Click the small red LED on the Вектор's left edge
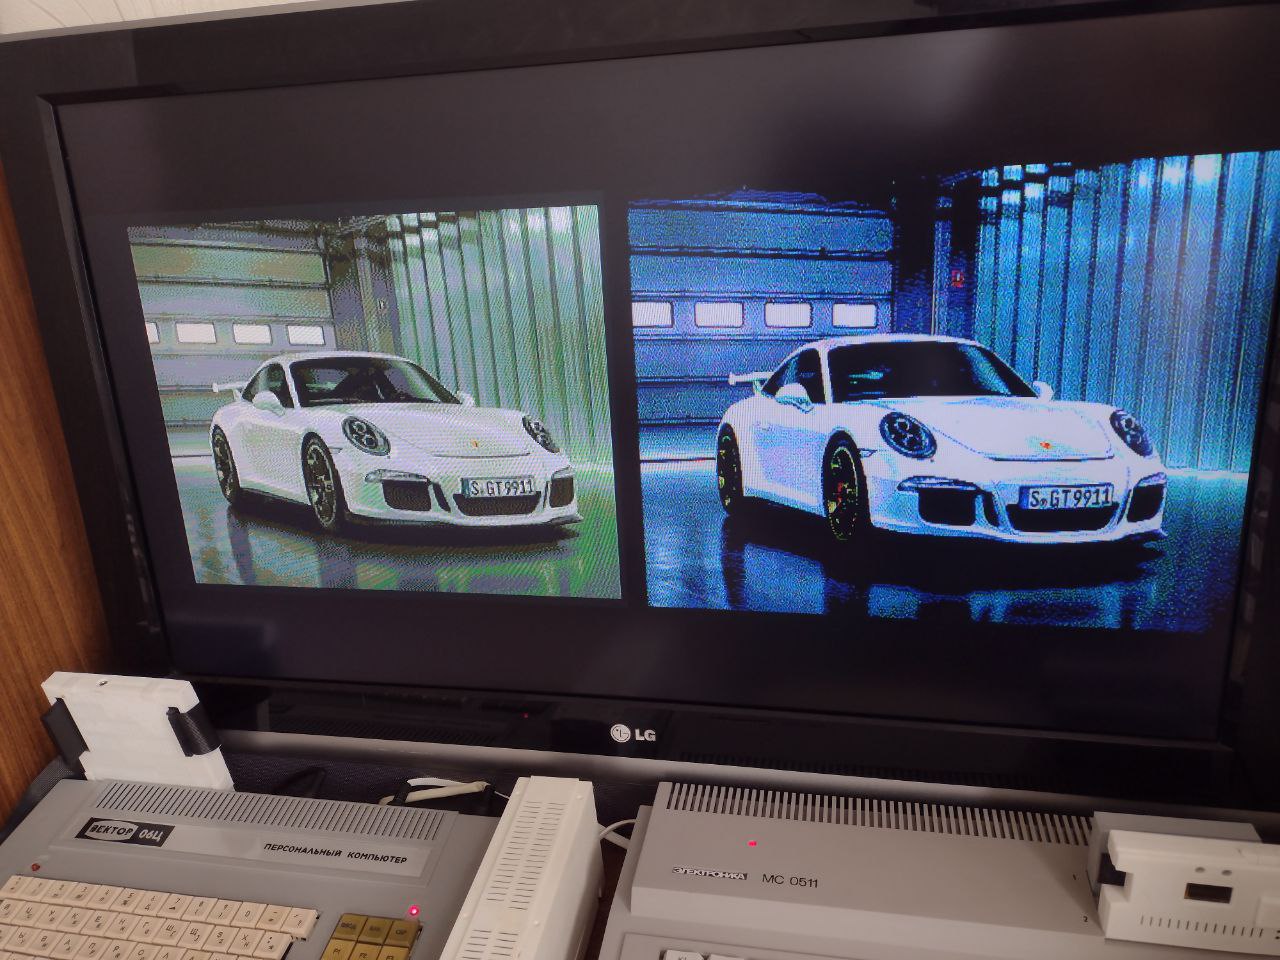The width and height of the screenshot is (1280, 960). (x=37, y=866)
